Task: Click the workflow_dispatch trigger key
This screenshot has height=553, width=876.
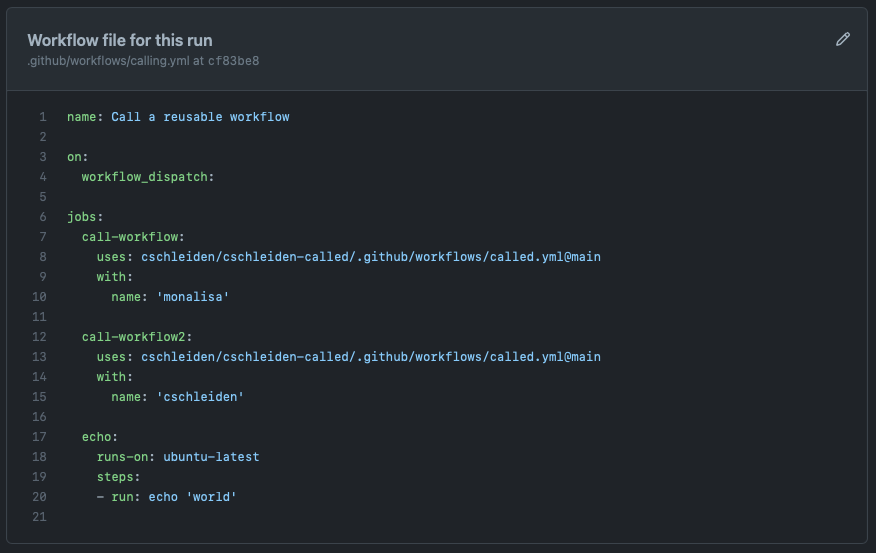Action: [148, 177]
